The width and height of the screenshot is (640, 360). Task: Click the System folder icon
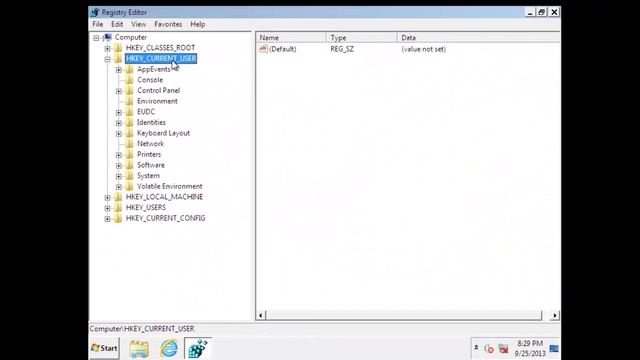[x=130, y=176]
